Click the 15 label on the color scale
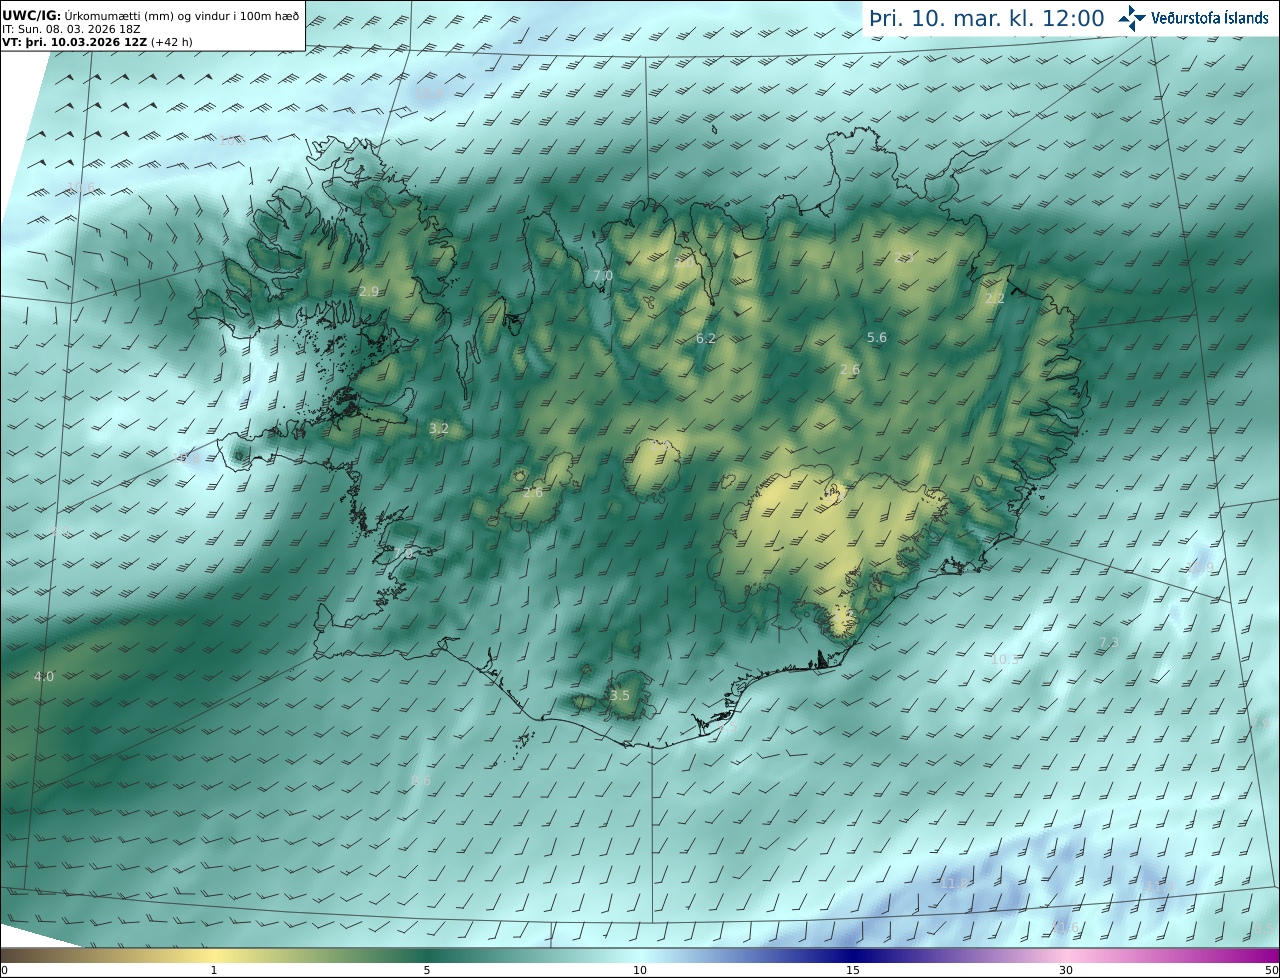This screenshot has height=978, width=1280. click(x=853, y=970)
